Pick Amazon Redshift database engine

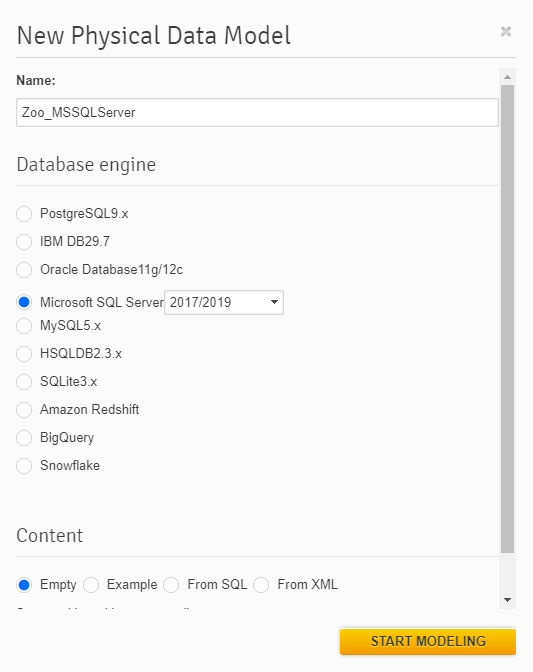[24, 410]
